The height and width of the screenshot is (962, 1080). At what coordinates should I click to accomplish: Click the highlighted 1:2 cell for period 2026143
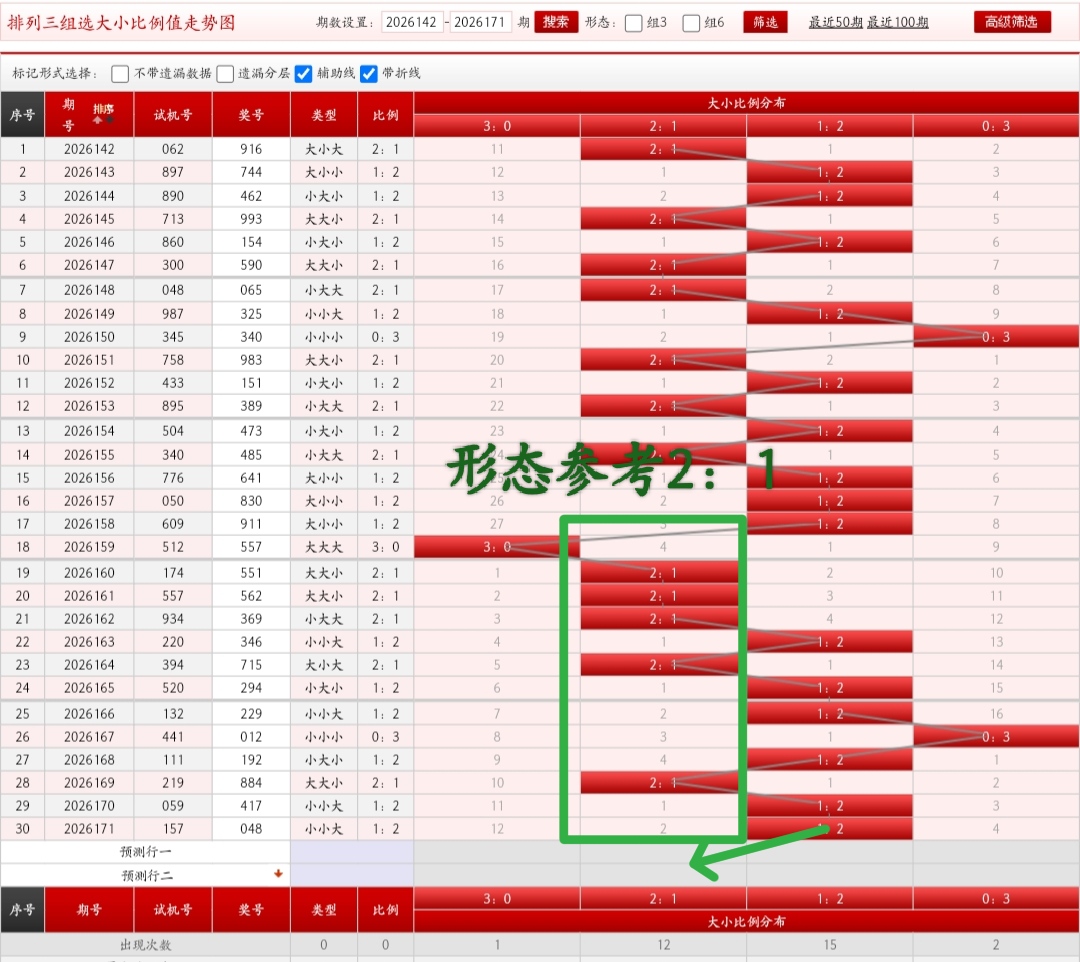[830, 172]
